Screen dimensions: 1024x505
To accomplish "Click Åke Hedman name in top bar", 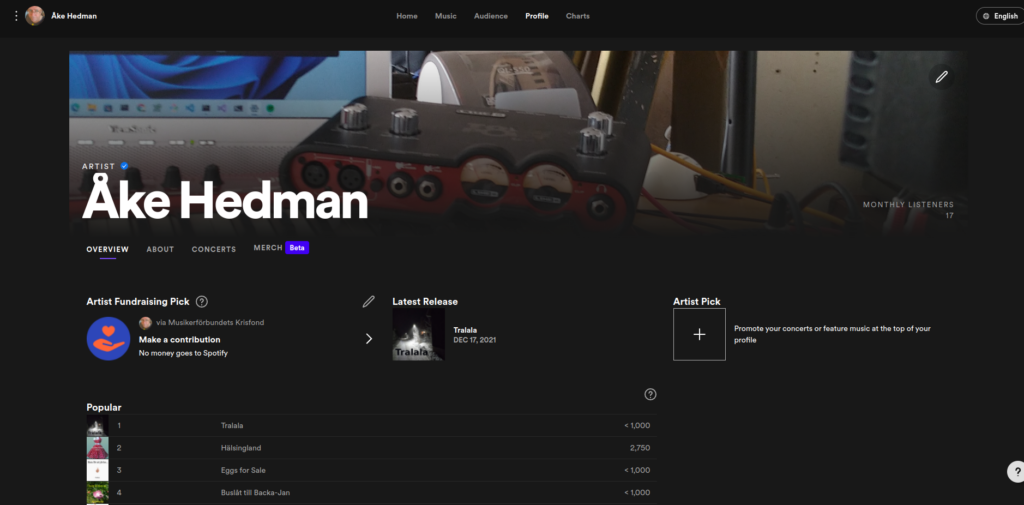I will (x=74, y=16).
